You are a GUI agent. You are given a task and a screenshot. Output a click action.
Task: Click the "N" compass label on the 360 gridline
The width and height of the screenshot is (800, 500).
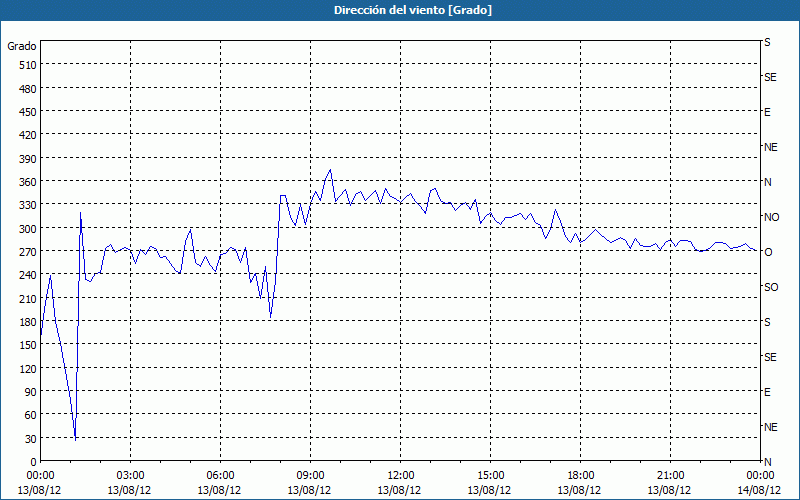[767, 182]
